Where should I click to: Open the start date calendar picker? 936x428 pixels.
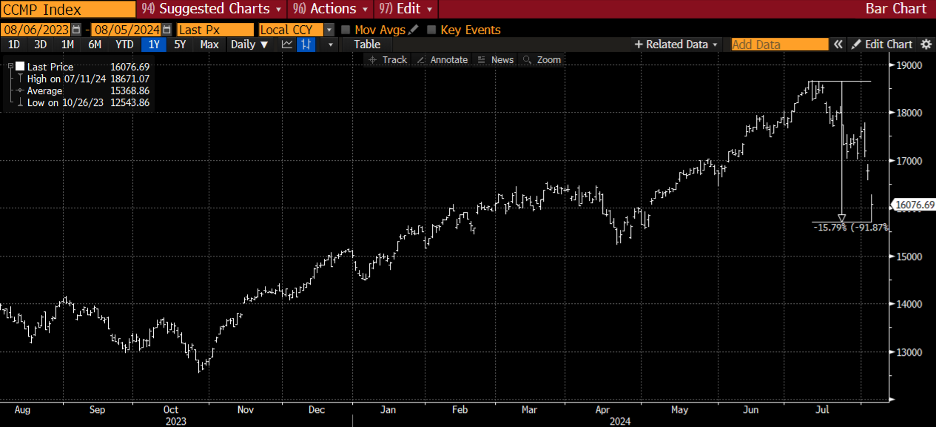coord(76,30)
